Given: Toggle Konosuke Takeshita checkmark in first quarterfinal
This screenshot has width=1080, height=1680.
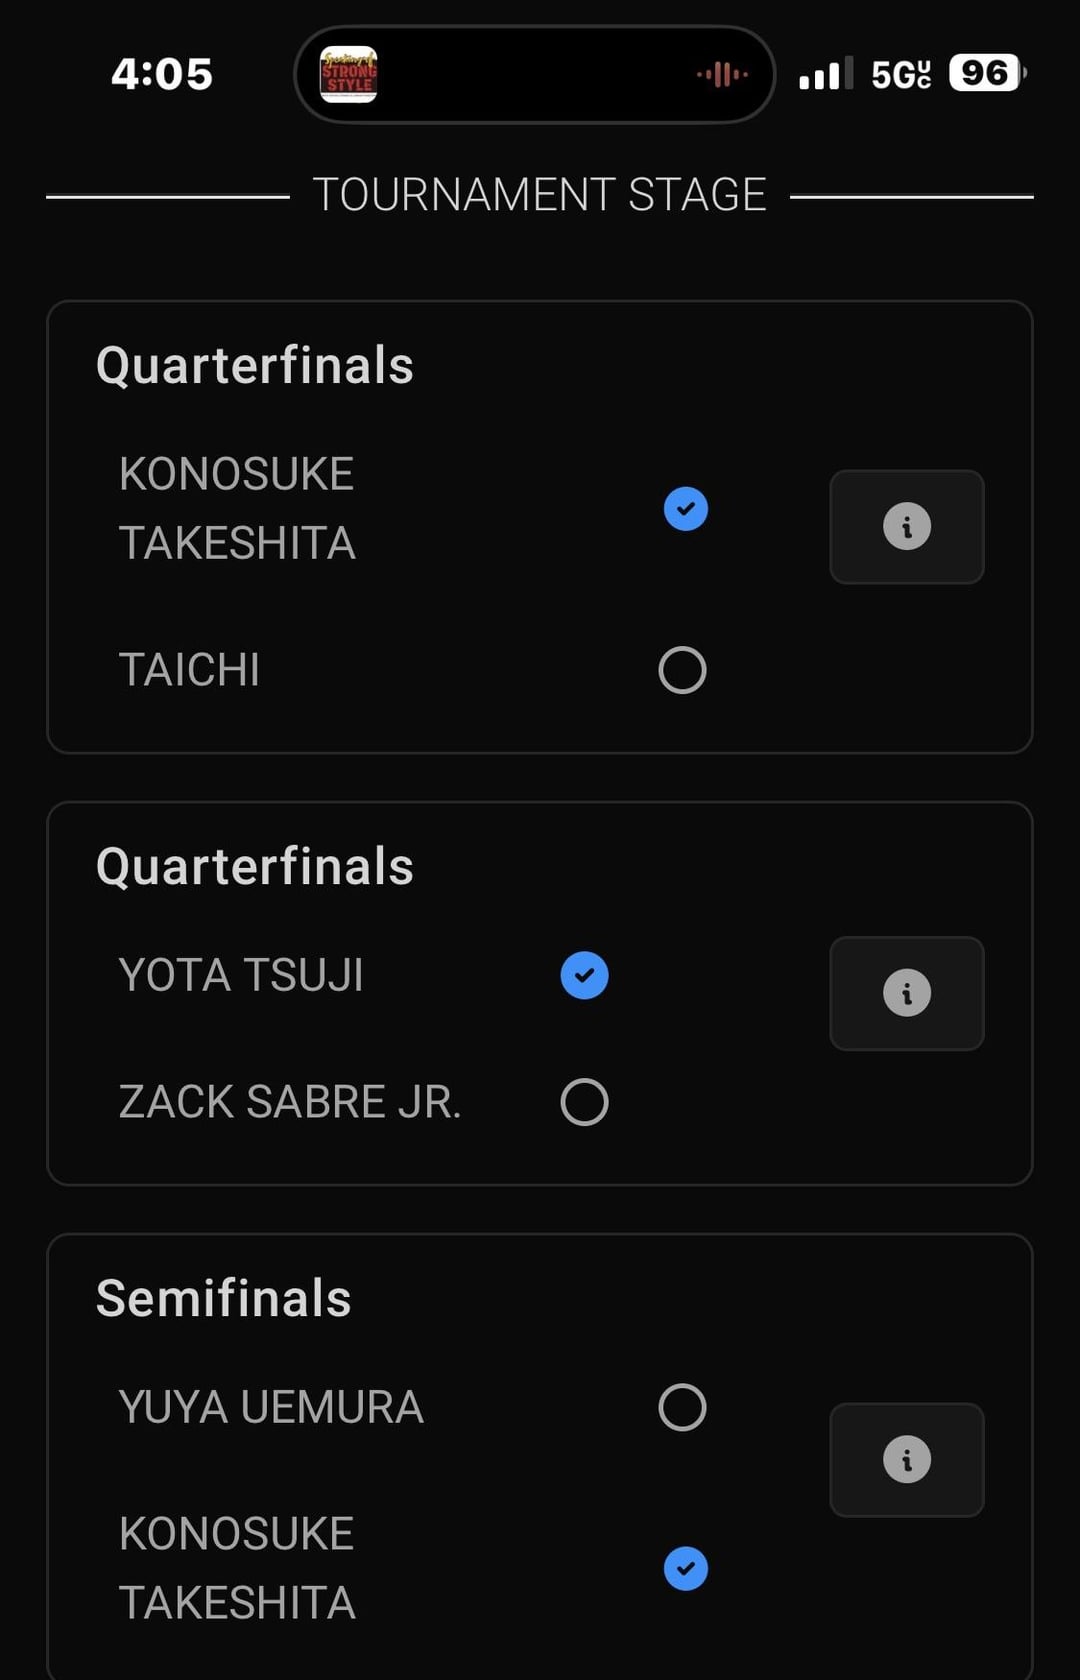Looking at the screenshot, I should pos(686,509).
